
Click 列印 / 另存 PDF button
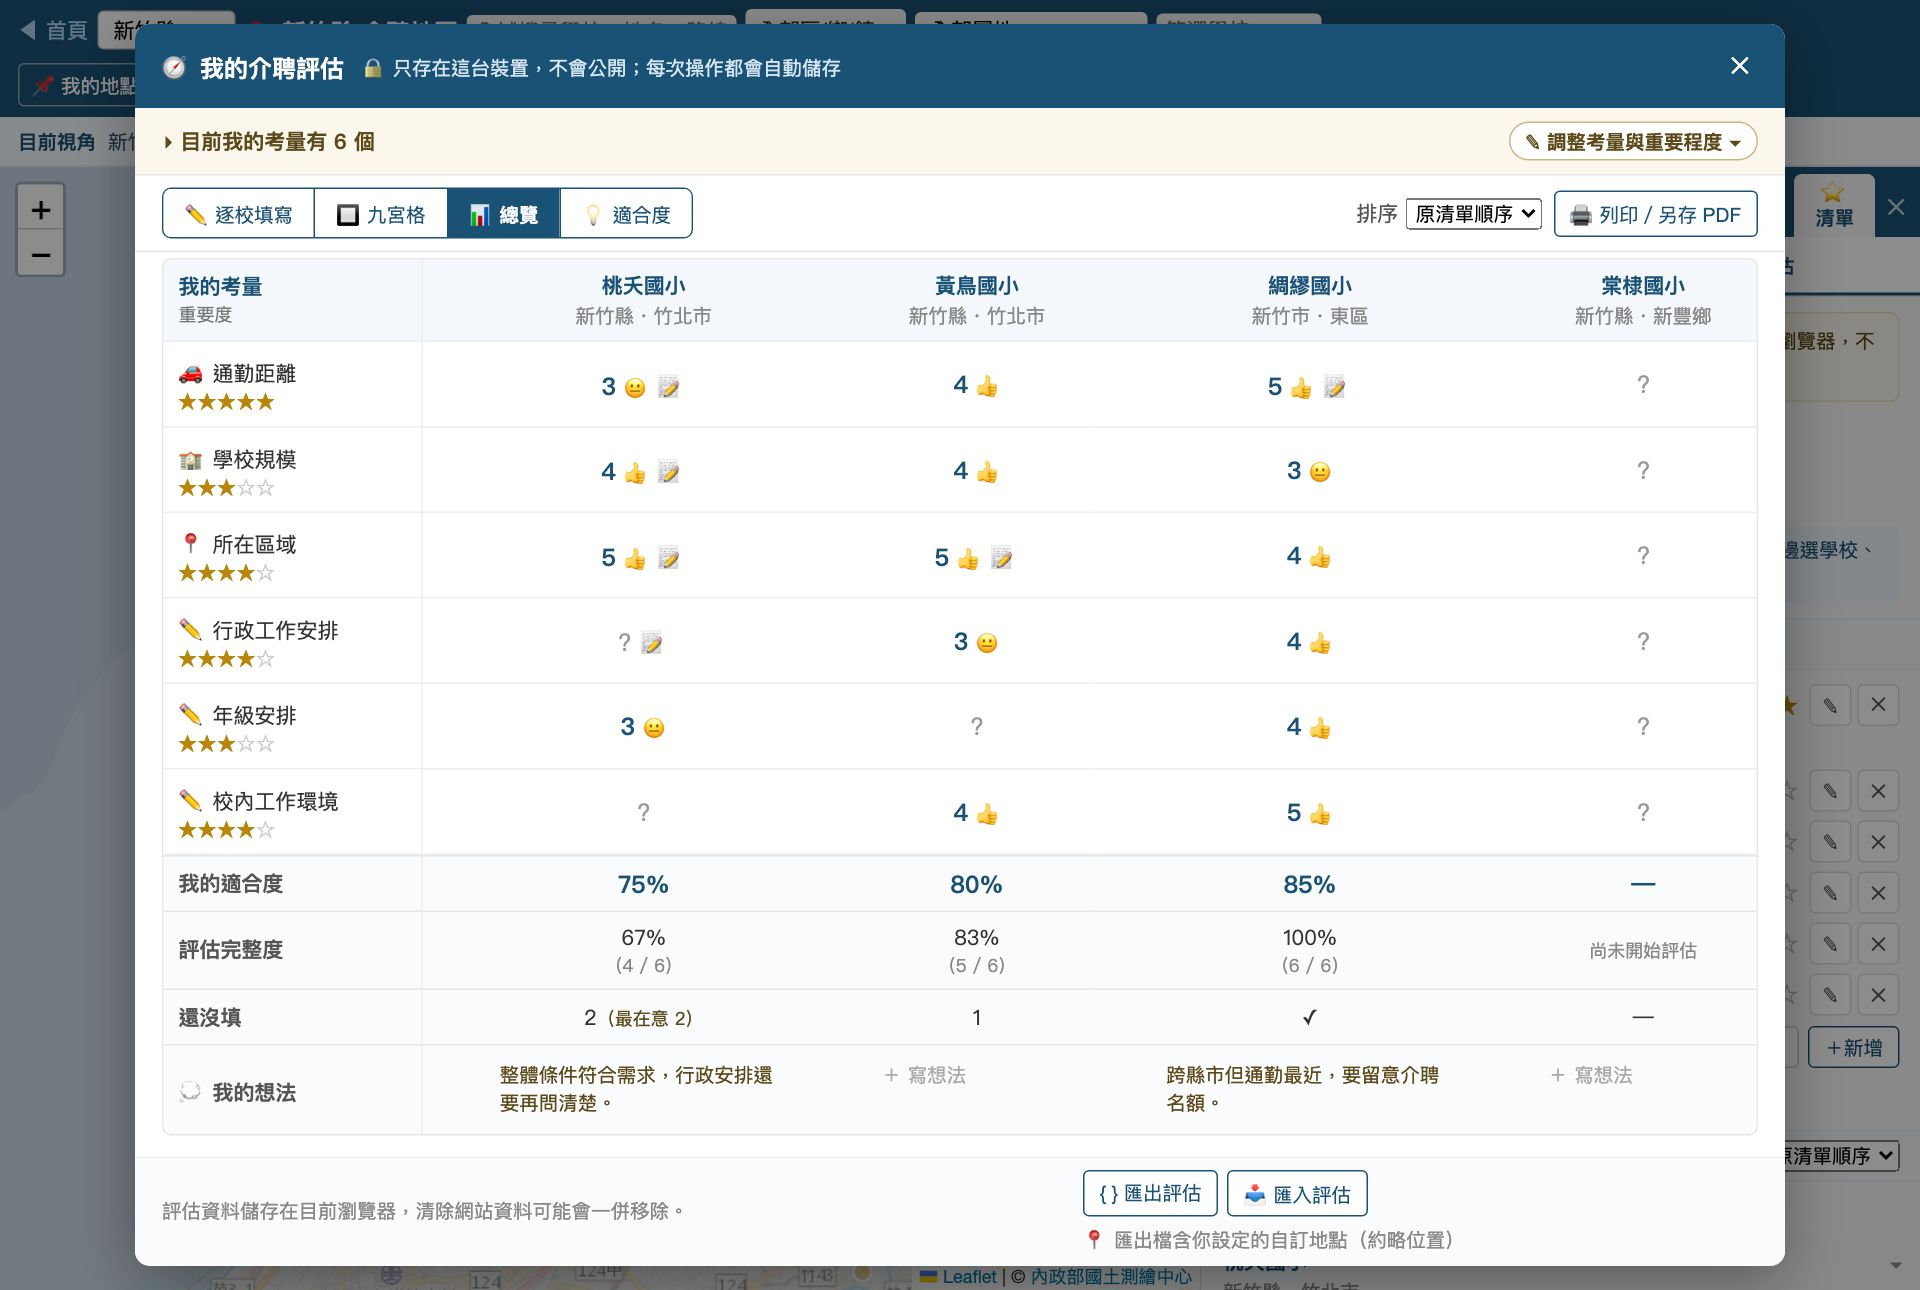1655,214
